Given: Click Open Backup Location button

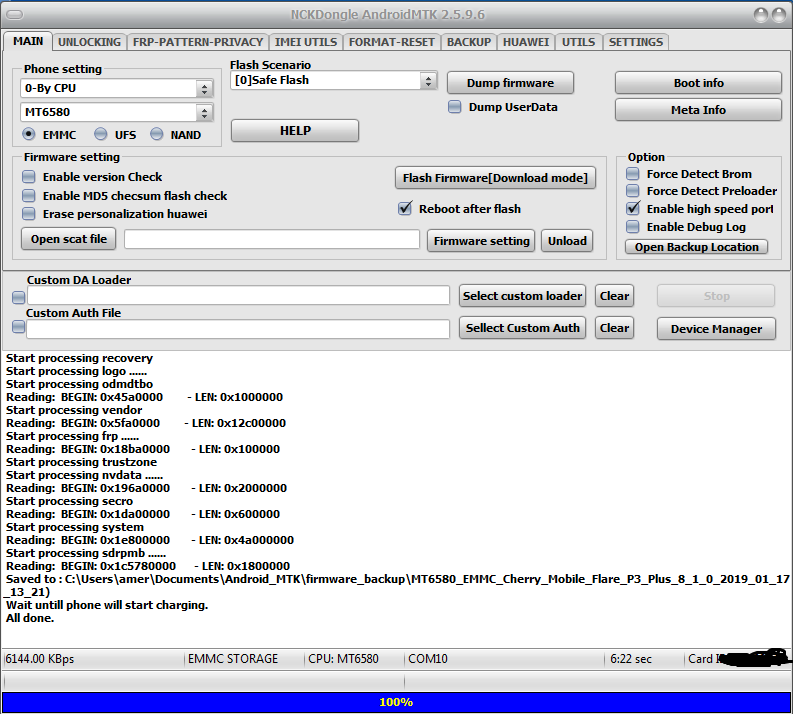Looking at the screenshot, I should pyautogui.click(x=696, y=247).
